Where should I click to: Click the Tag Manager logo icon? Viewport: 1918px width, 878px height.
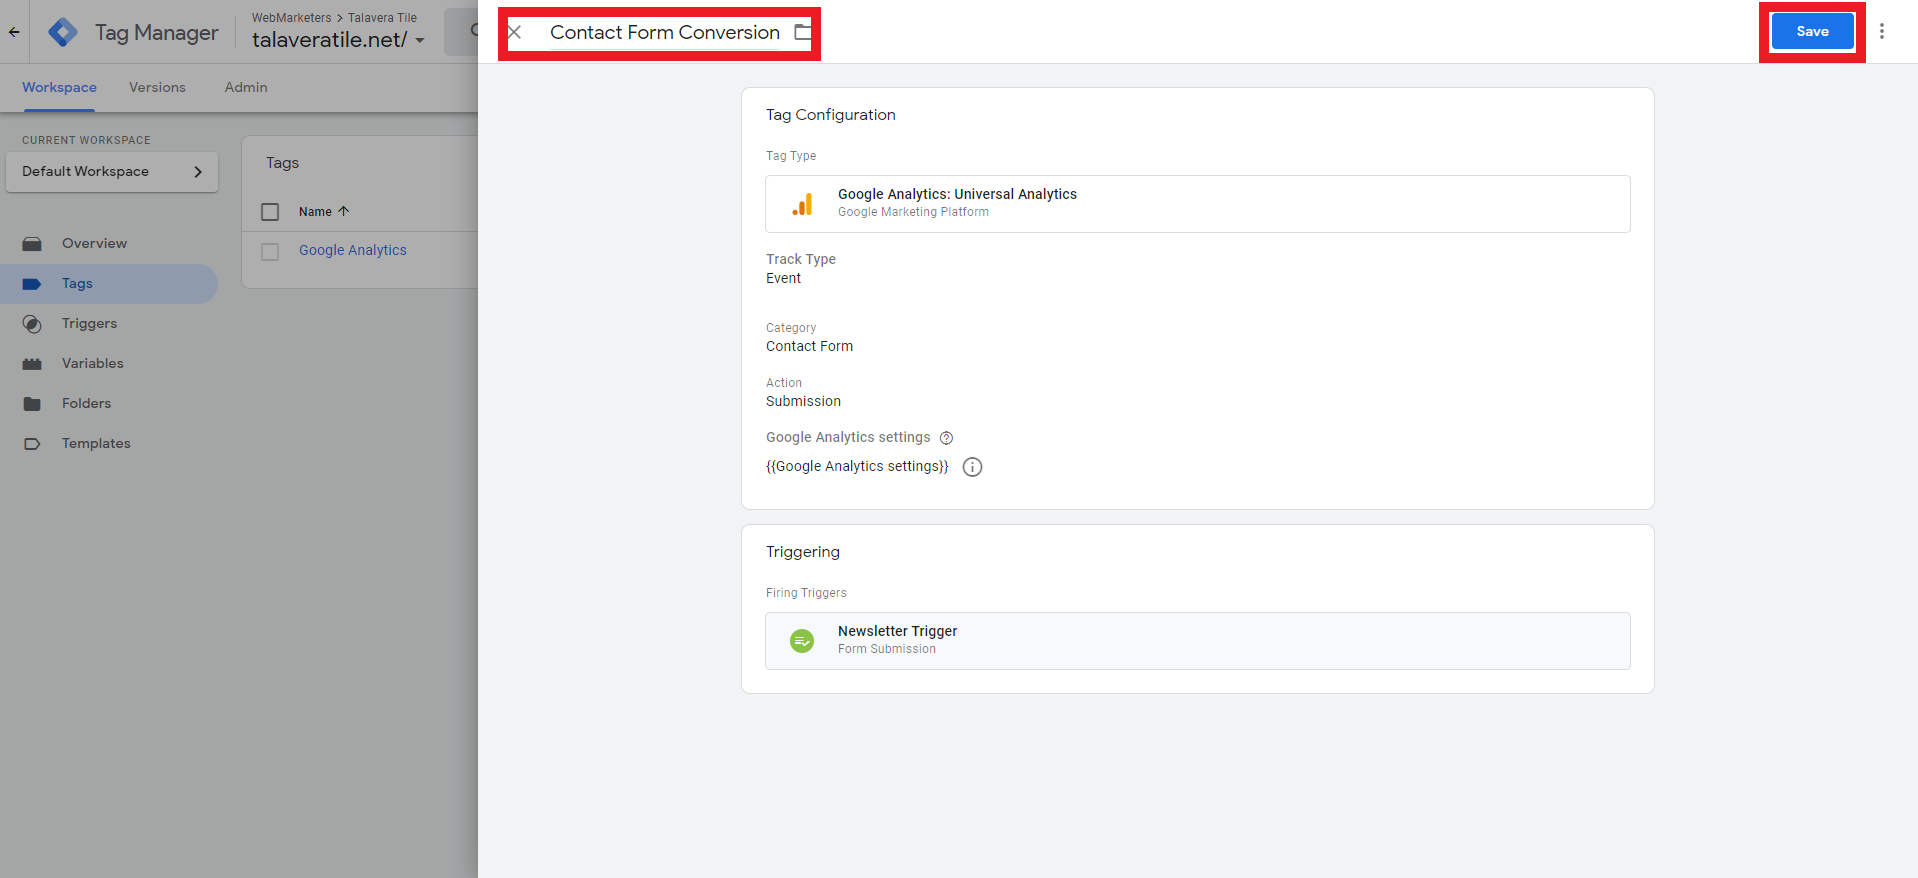click(63, 33)
